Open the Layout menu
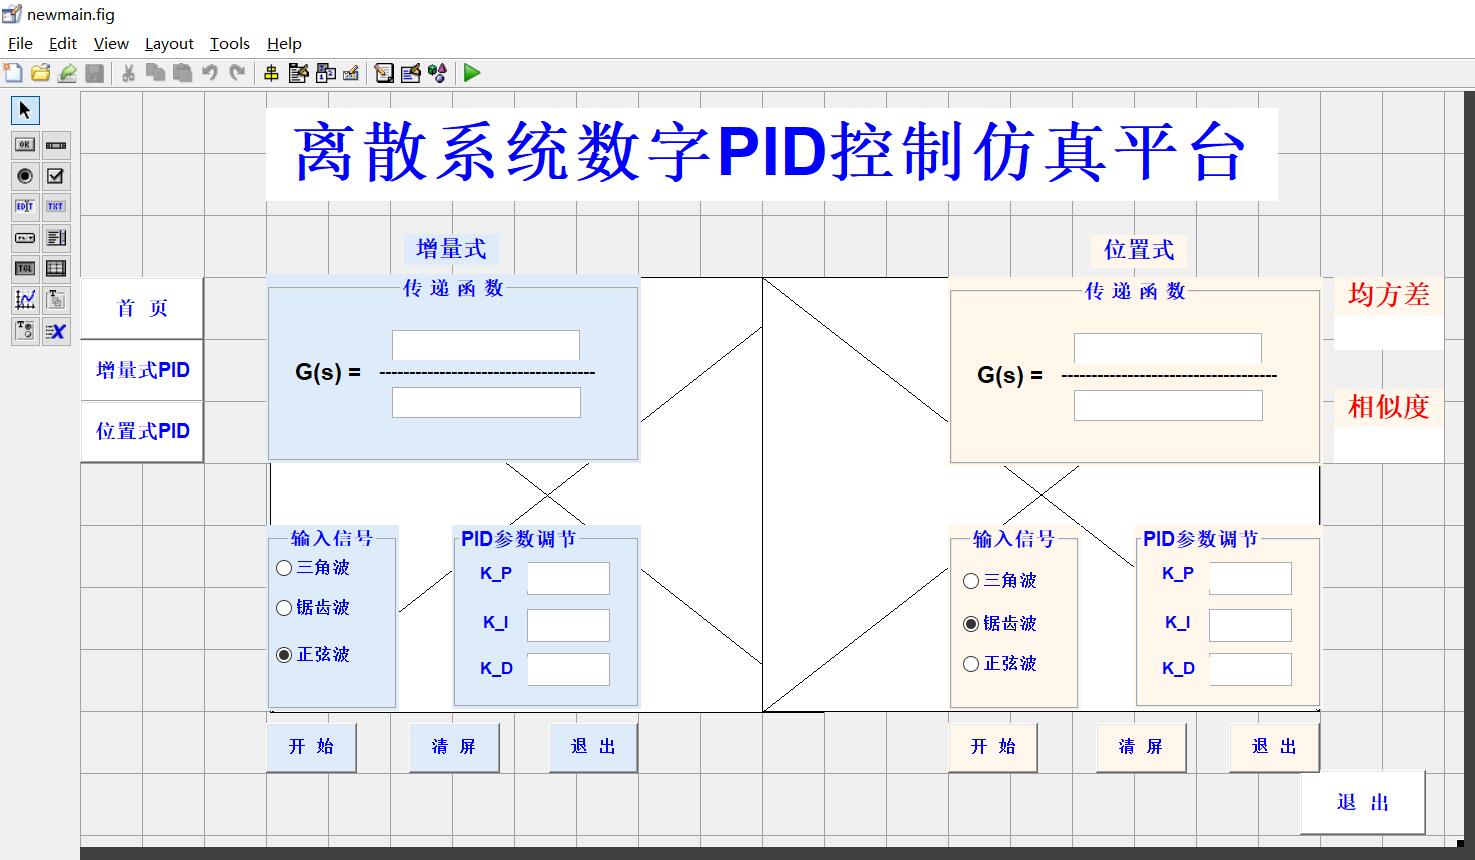 (168, 43)
